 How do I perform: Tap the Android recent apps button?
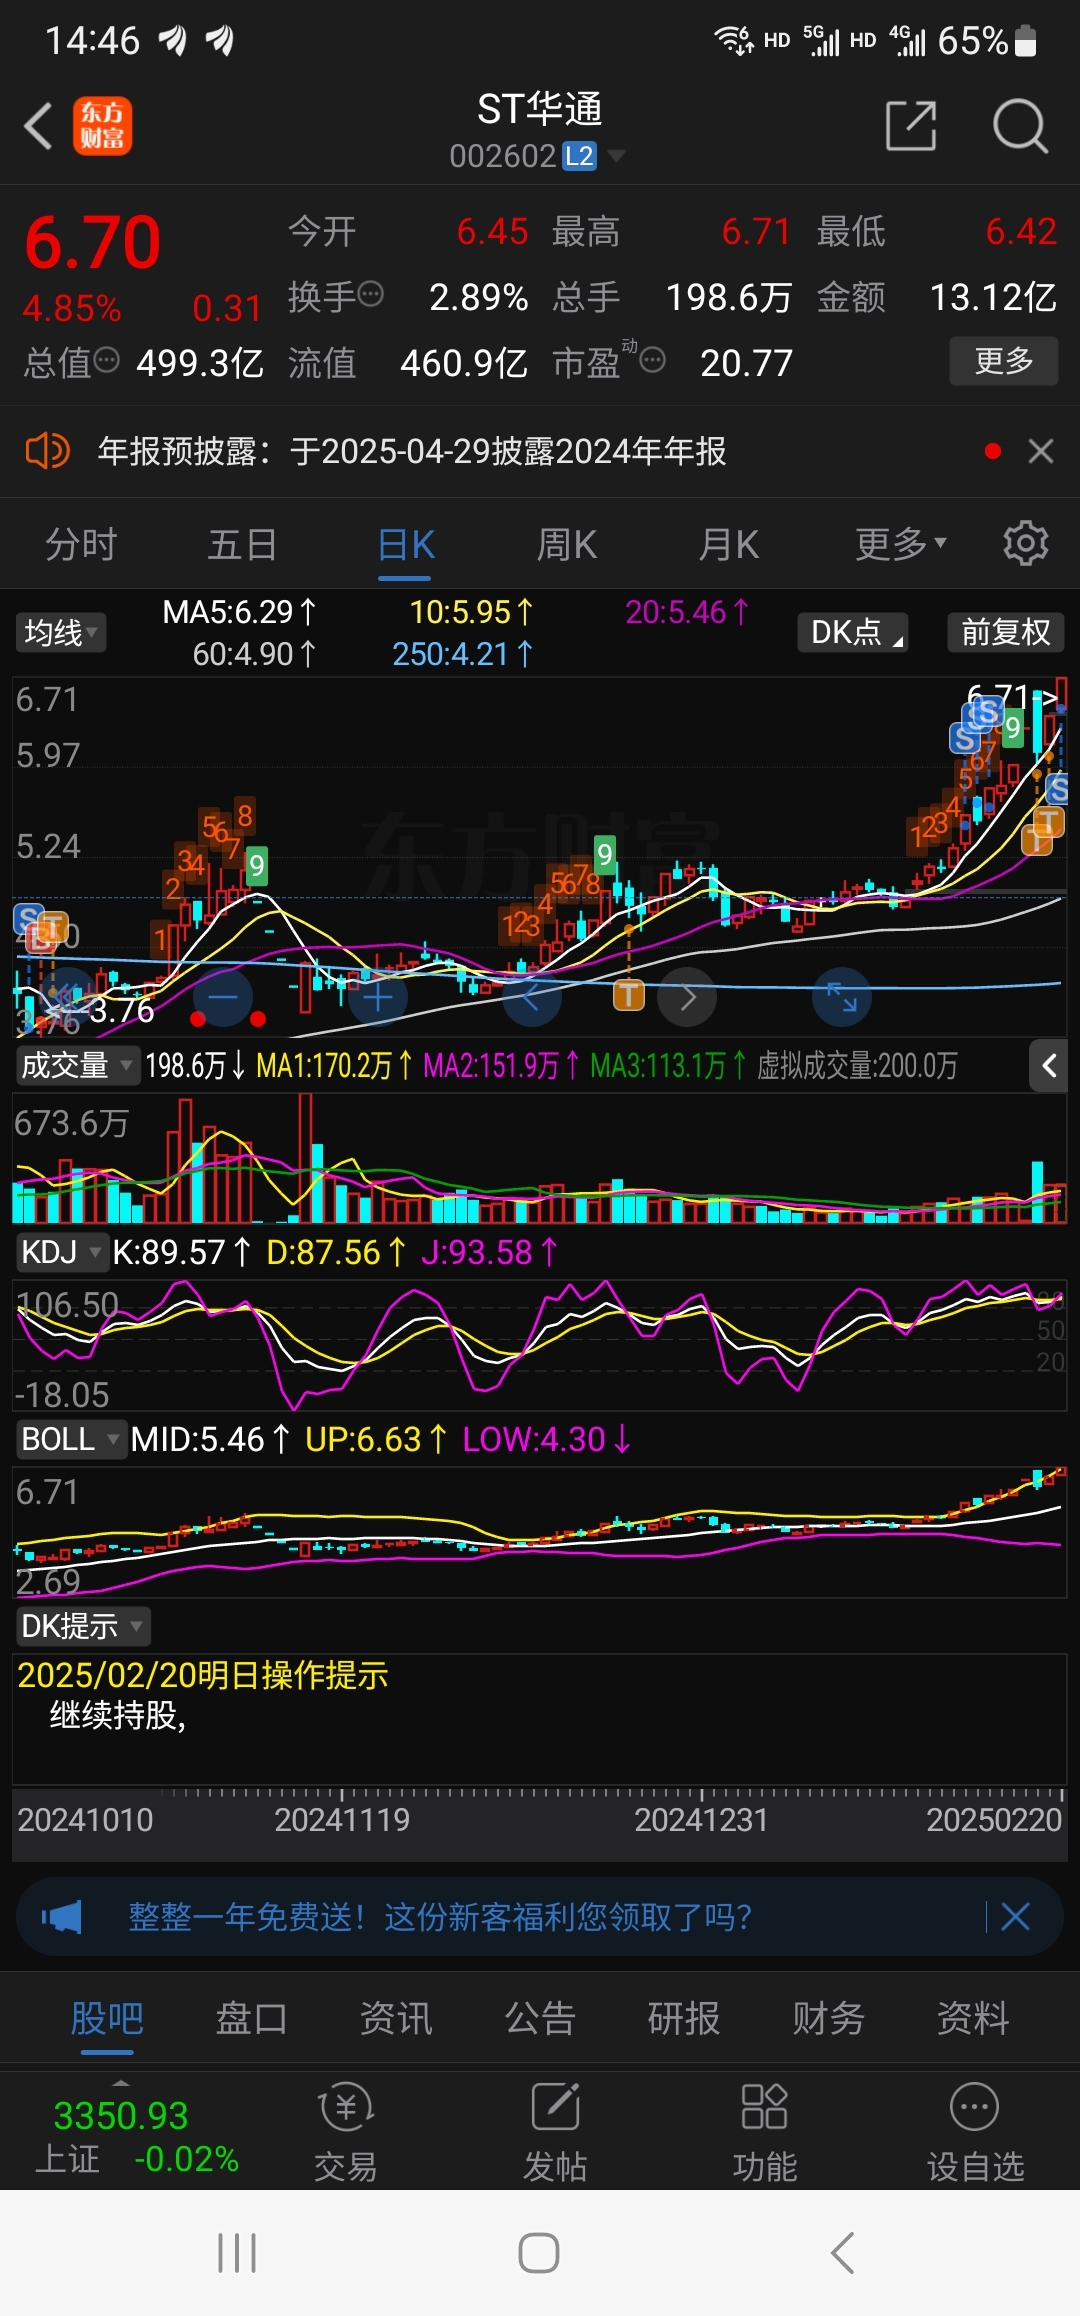(237, 2253)
